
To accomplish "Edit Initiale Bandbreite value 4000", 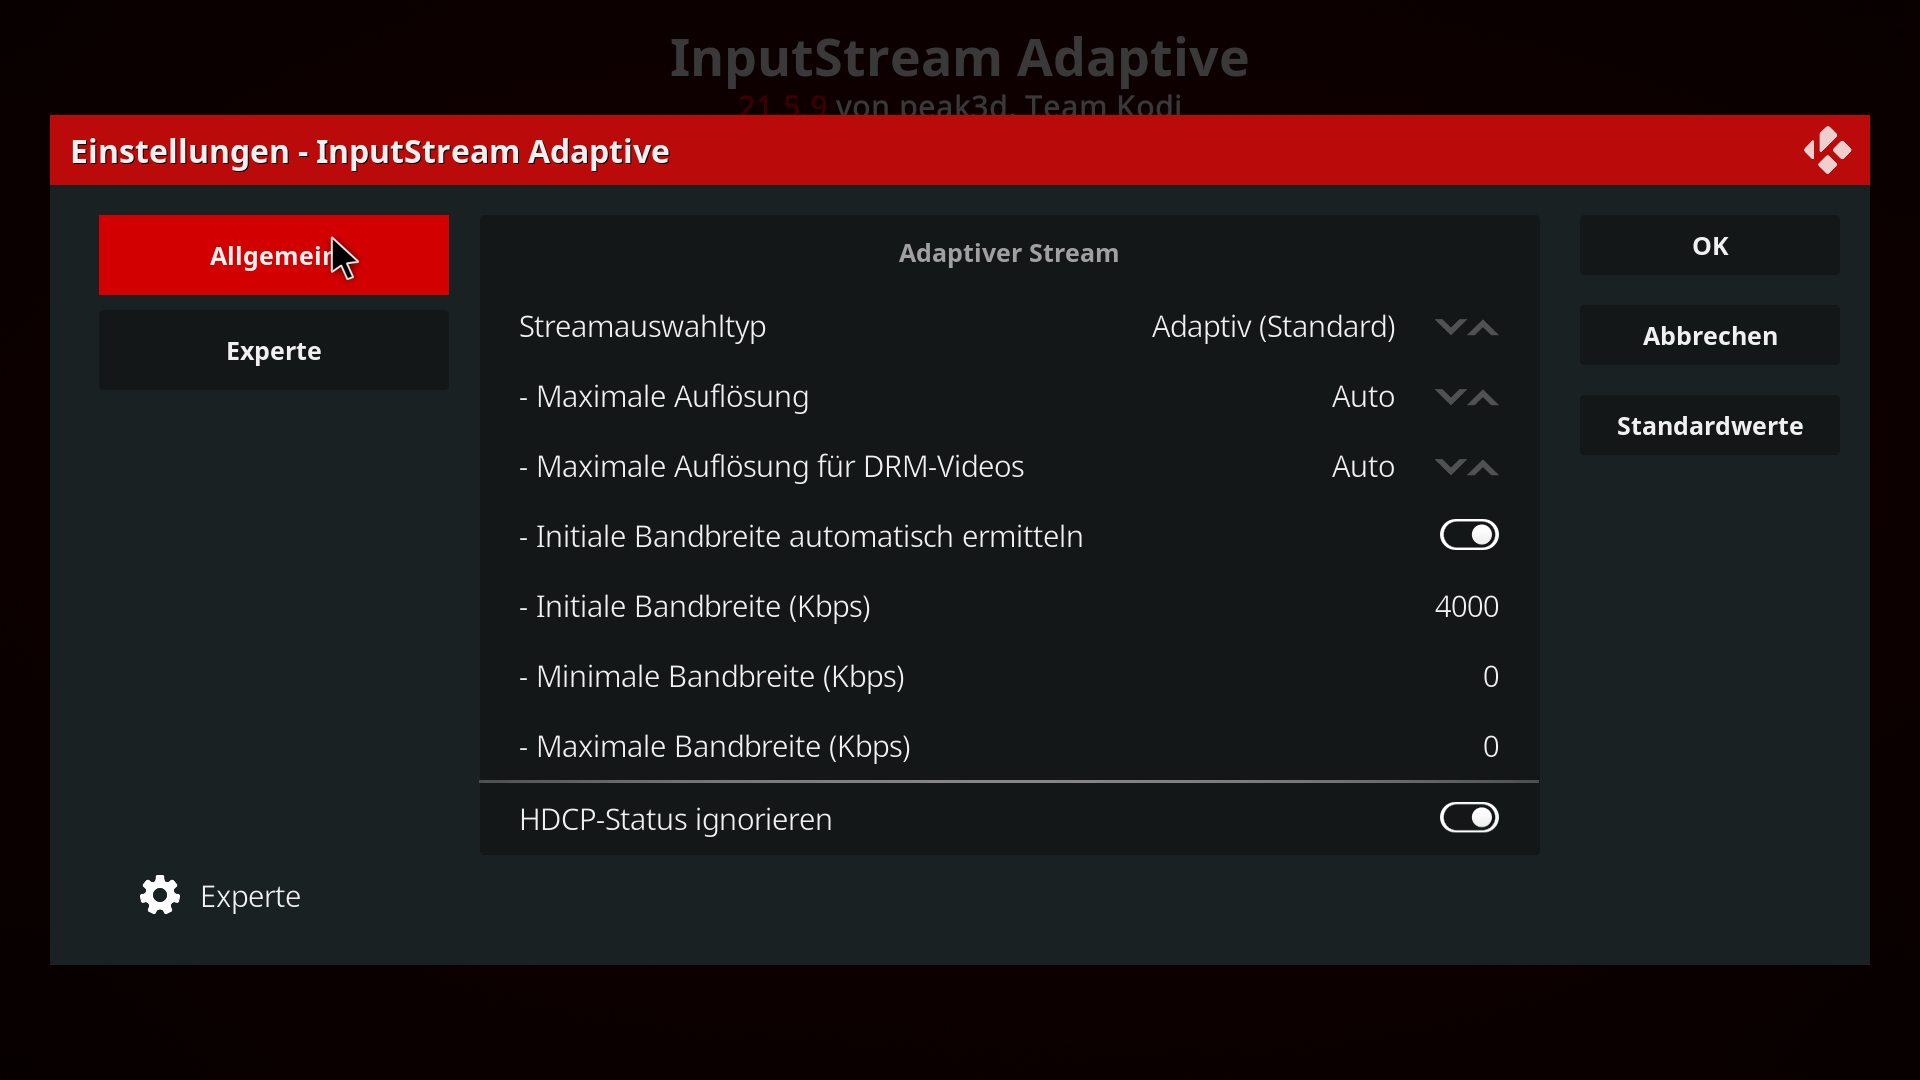I will [x=1466, y=607].
